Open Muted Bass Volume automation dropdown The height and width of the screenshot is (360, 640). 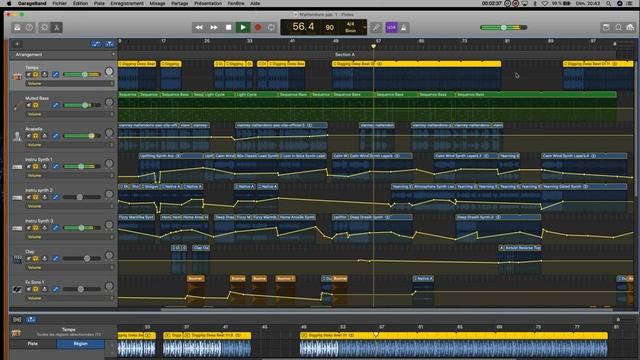pyautogui.click(x=70, y=114)
